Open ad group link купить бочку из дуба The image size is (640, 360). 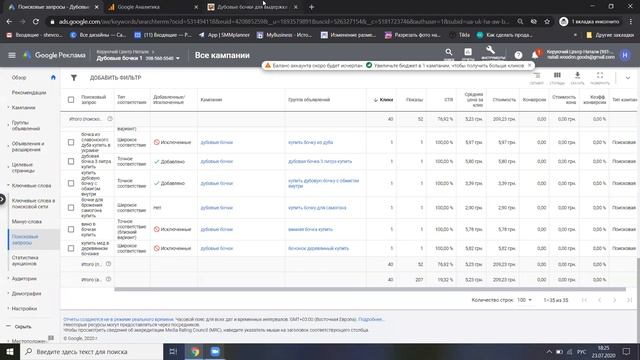[311, 142]
